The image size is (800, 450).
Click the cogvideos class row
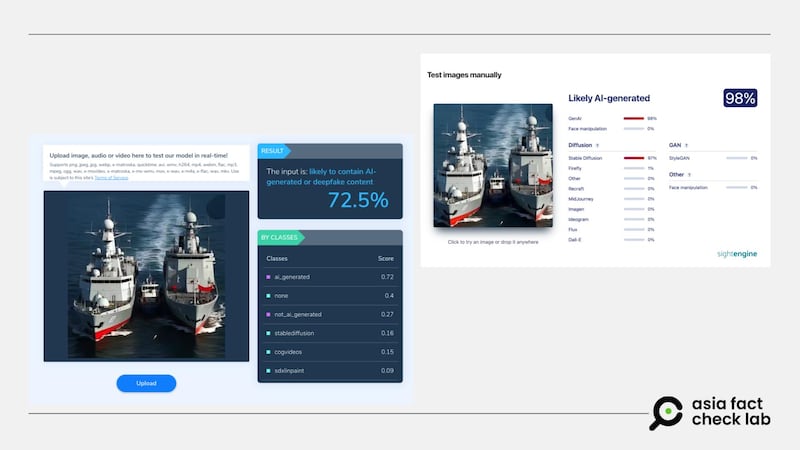(x=330, y=352)
